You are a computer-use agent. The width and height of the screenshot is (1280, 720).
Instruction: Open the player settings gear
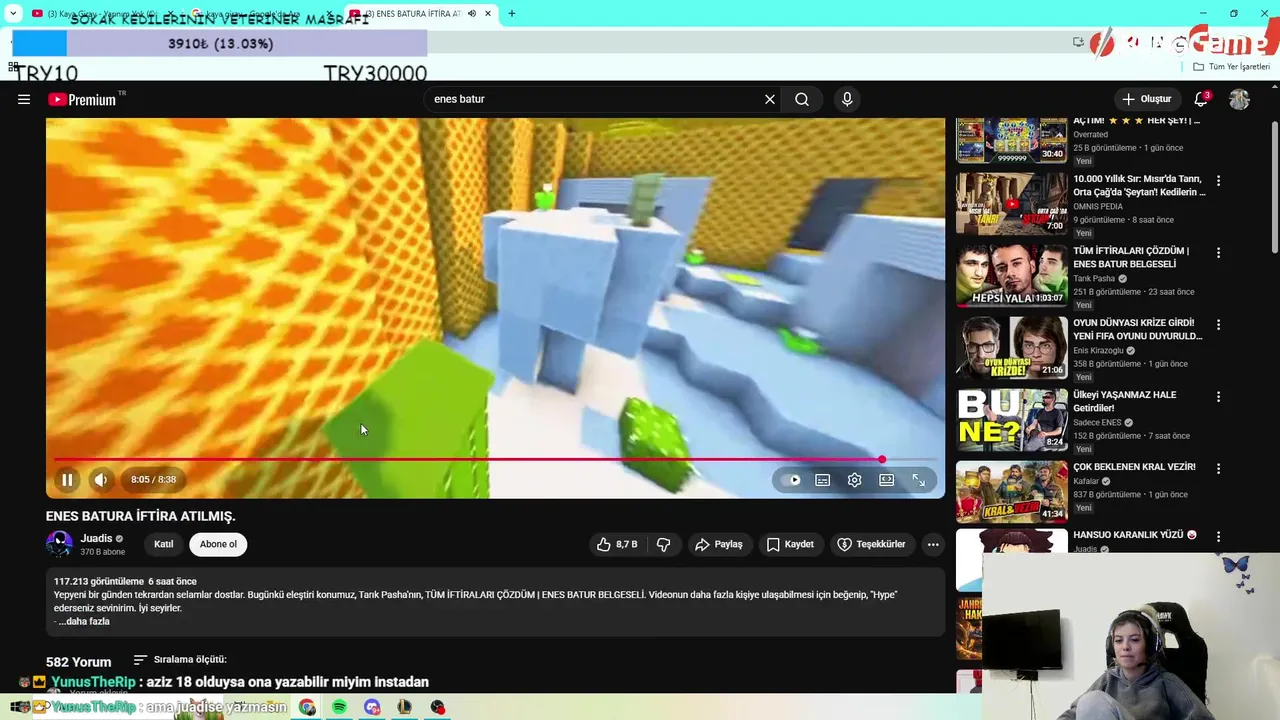point(854,480)
